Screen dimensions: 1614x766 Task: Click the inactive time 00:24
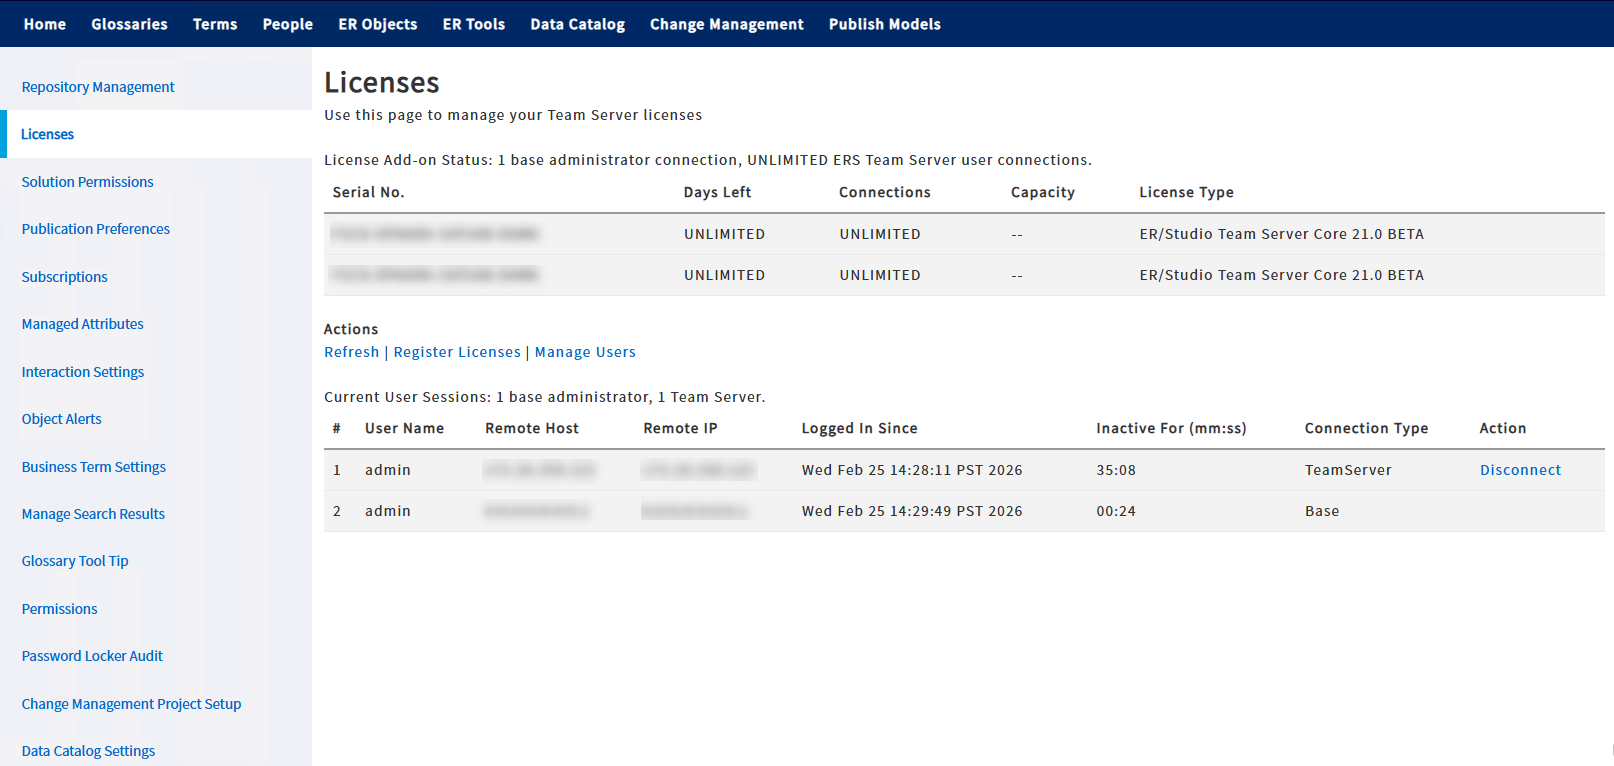(1116, 511)
